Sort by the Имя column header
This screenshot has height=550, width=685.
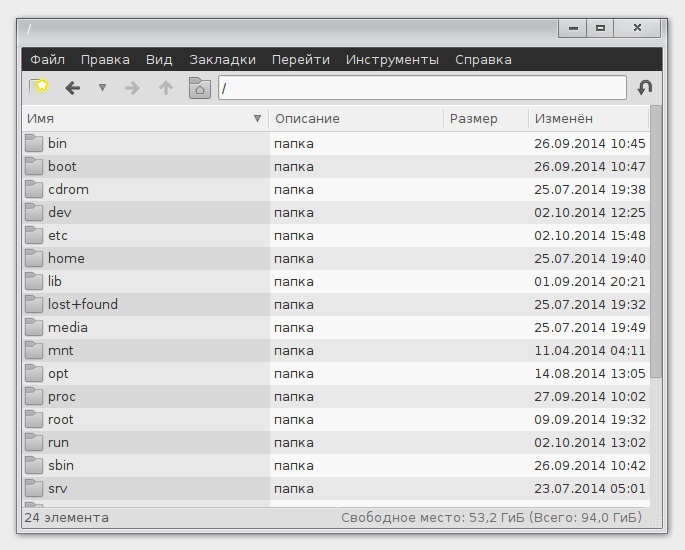pos(145,118)
